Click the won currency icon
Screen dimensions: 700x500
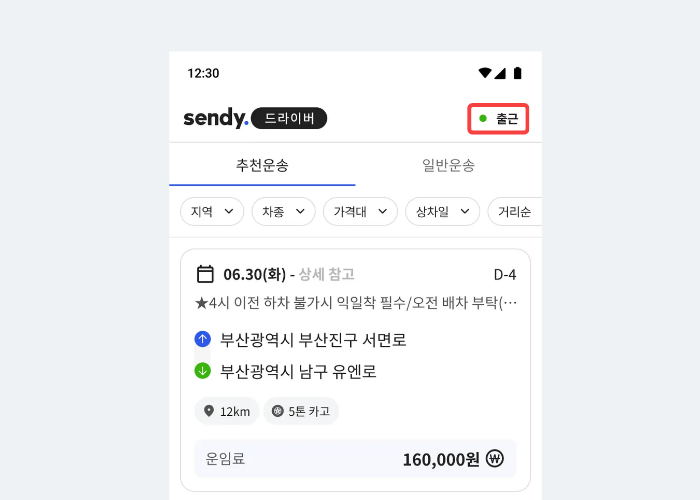coord(495,459)
